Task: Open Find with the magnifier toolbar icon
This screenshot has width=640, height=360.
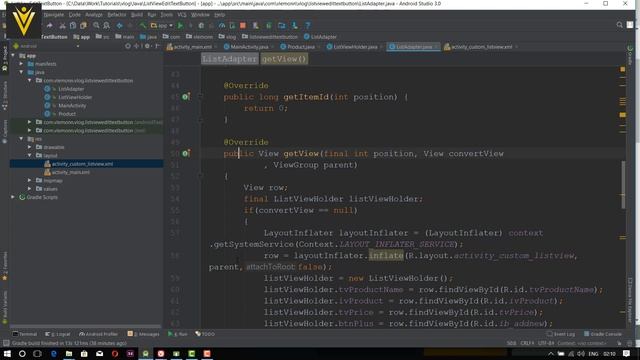Action: 96,25
